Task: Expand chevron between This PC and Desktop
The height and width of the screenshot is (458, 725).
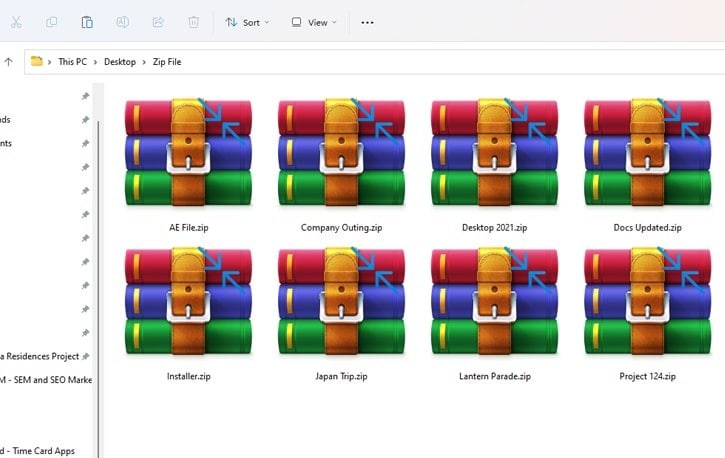Action: click(x=95, y=62)
